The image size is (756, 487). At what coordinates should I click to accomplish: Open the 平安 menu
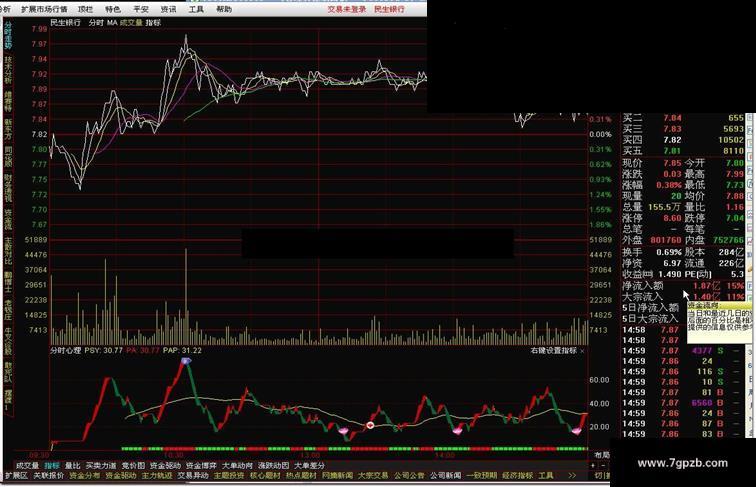(x=141, y=9)
